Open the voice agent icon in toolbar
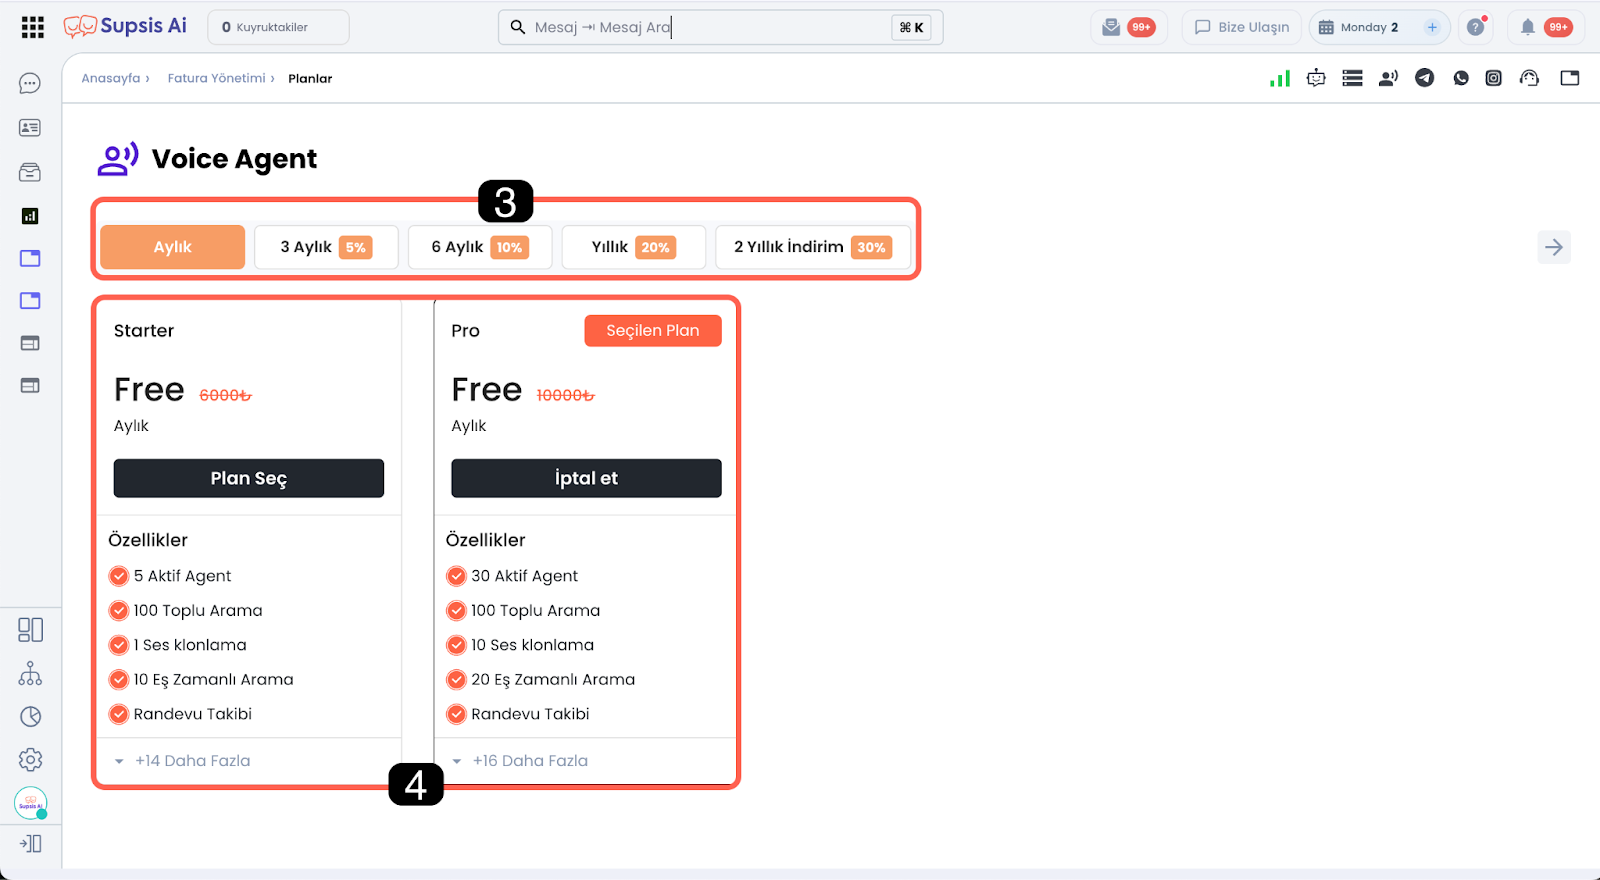 click(x=1388, y=78)
